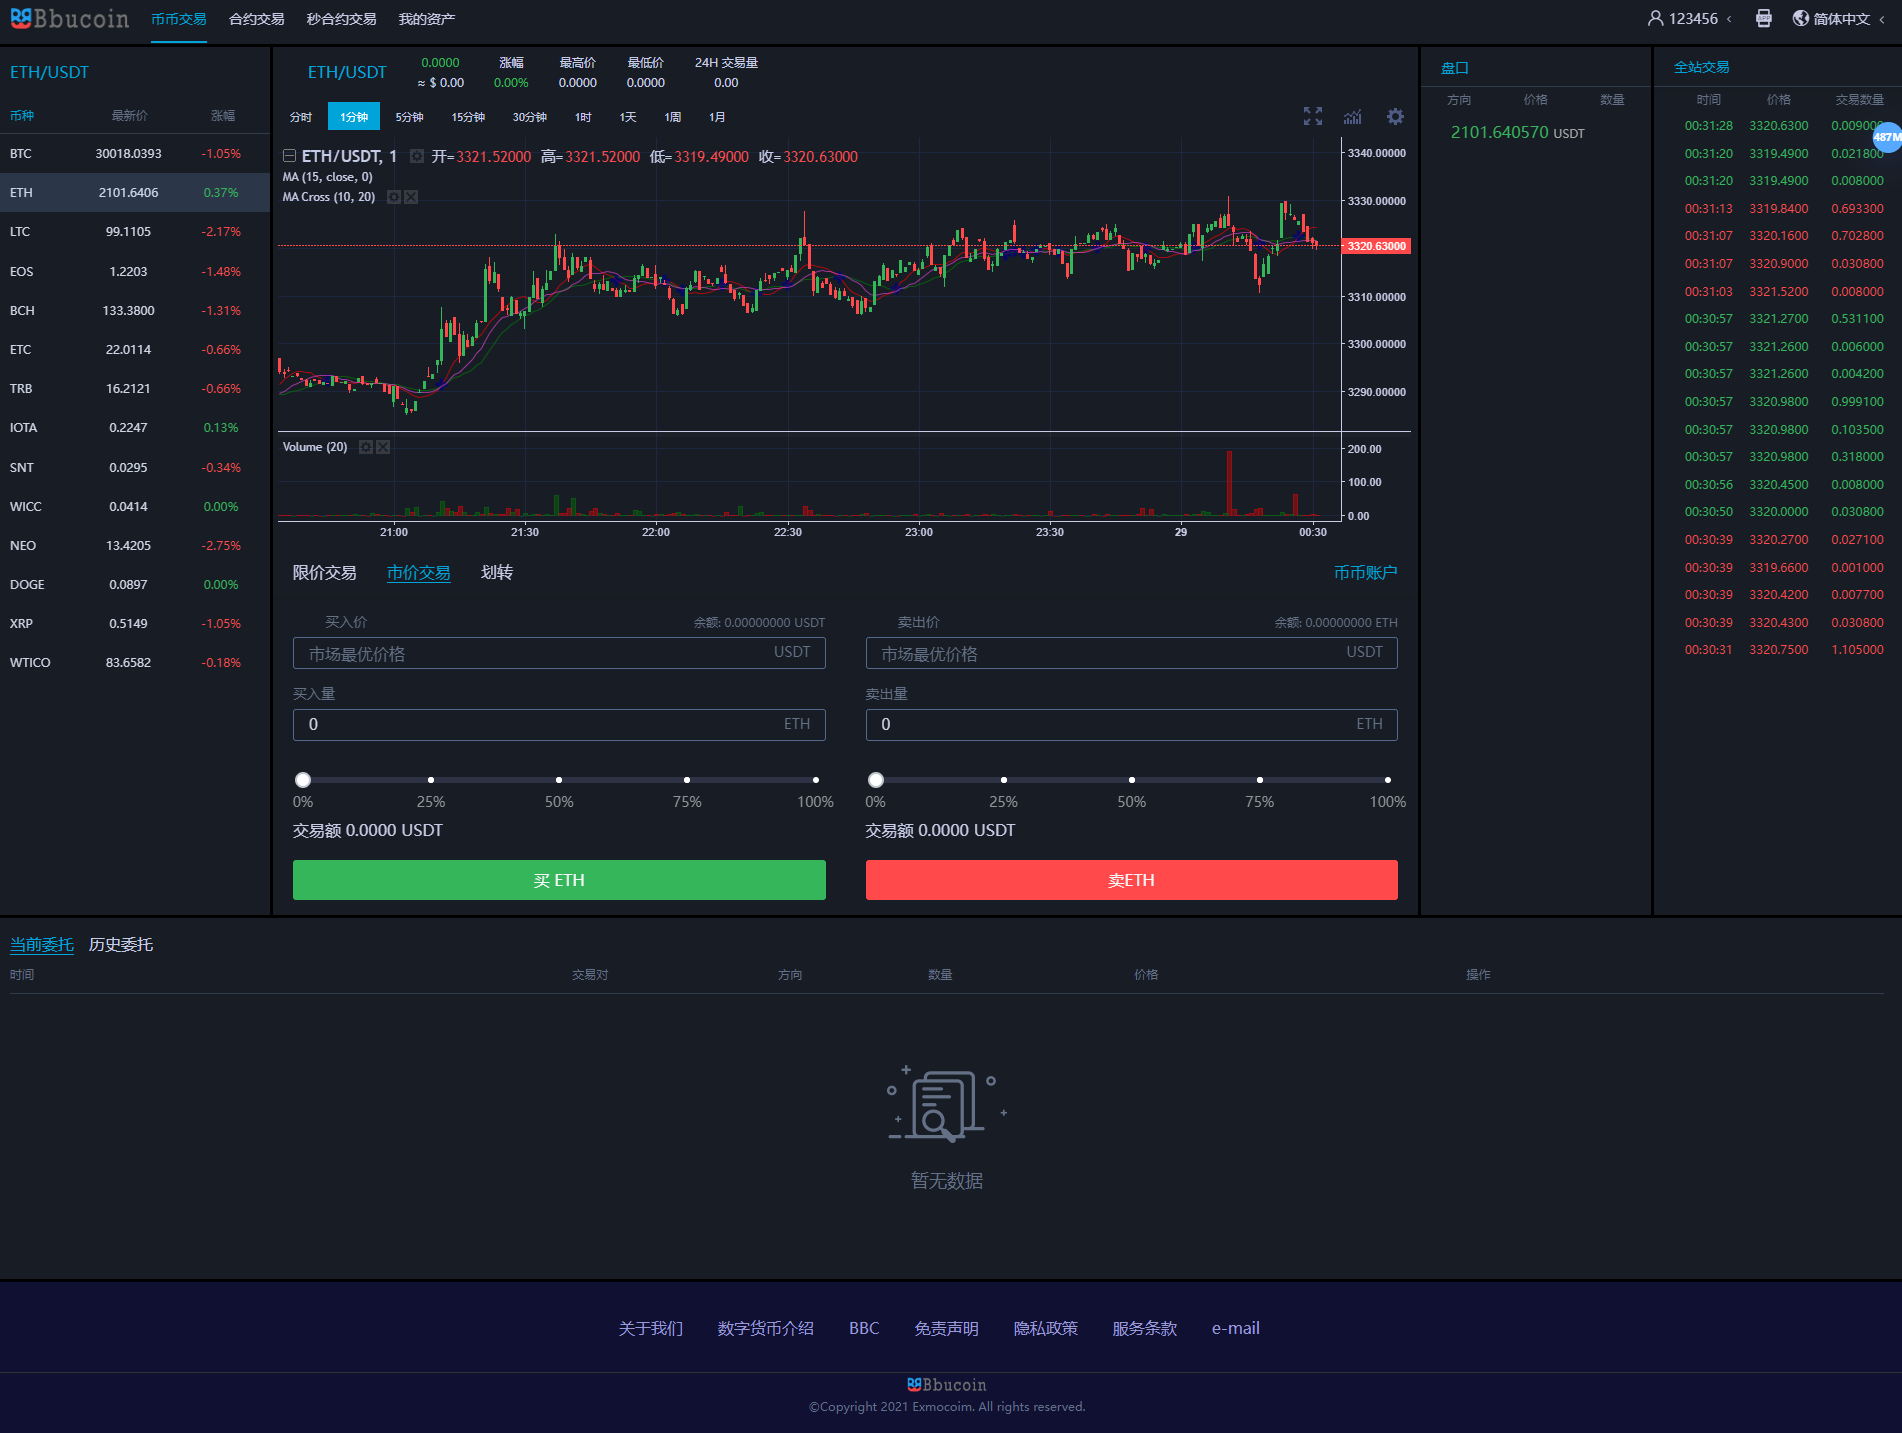The image size is (1902, 1433).
Task: Set buy amount slider to 50%
Action: pyautogui.click(x=559, y=780)
